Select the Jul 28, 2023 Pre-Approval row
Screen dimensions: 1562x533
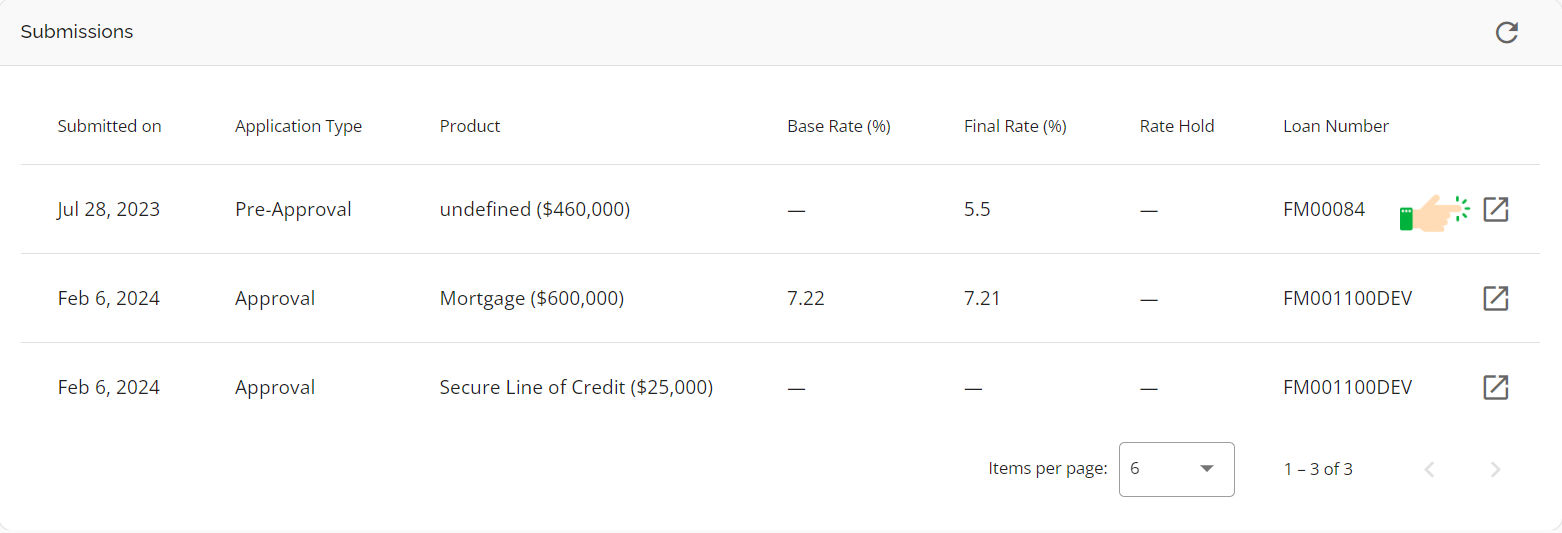293,210
